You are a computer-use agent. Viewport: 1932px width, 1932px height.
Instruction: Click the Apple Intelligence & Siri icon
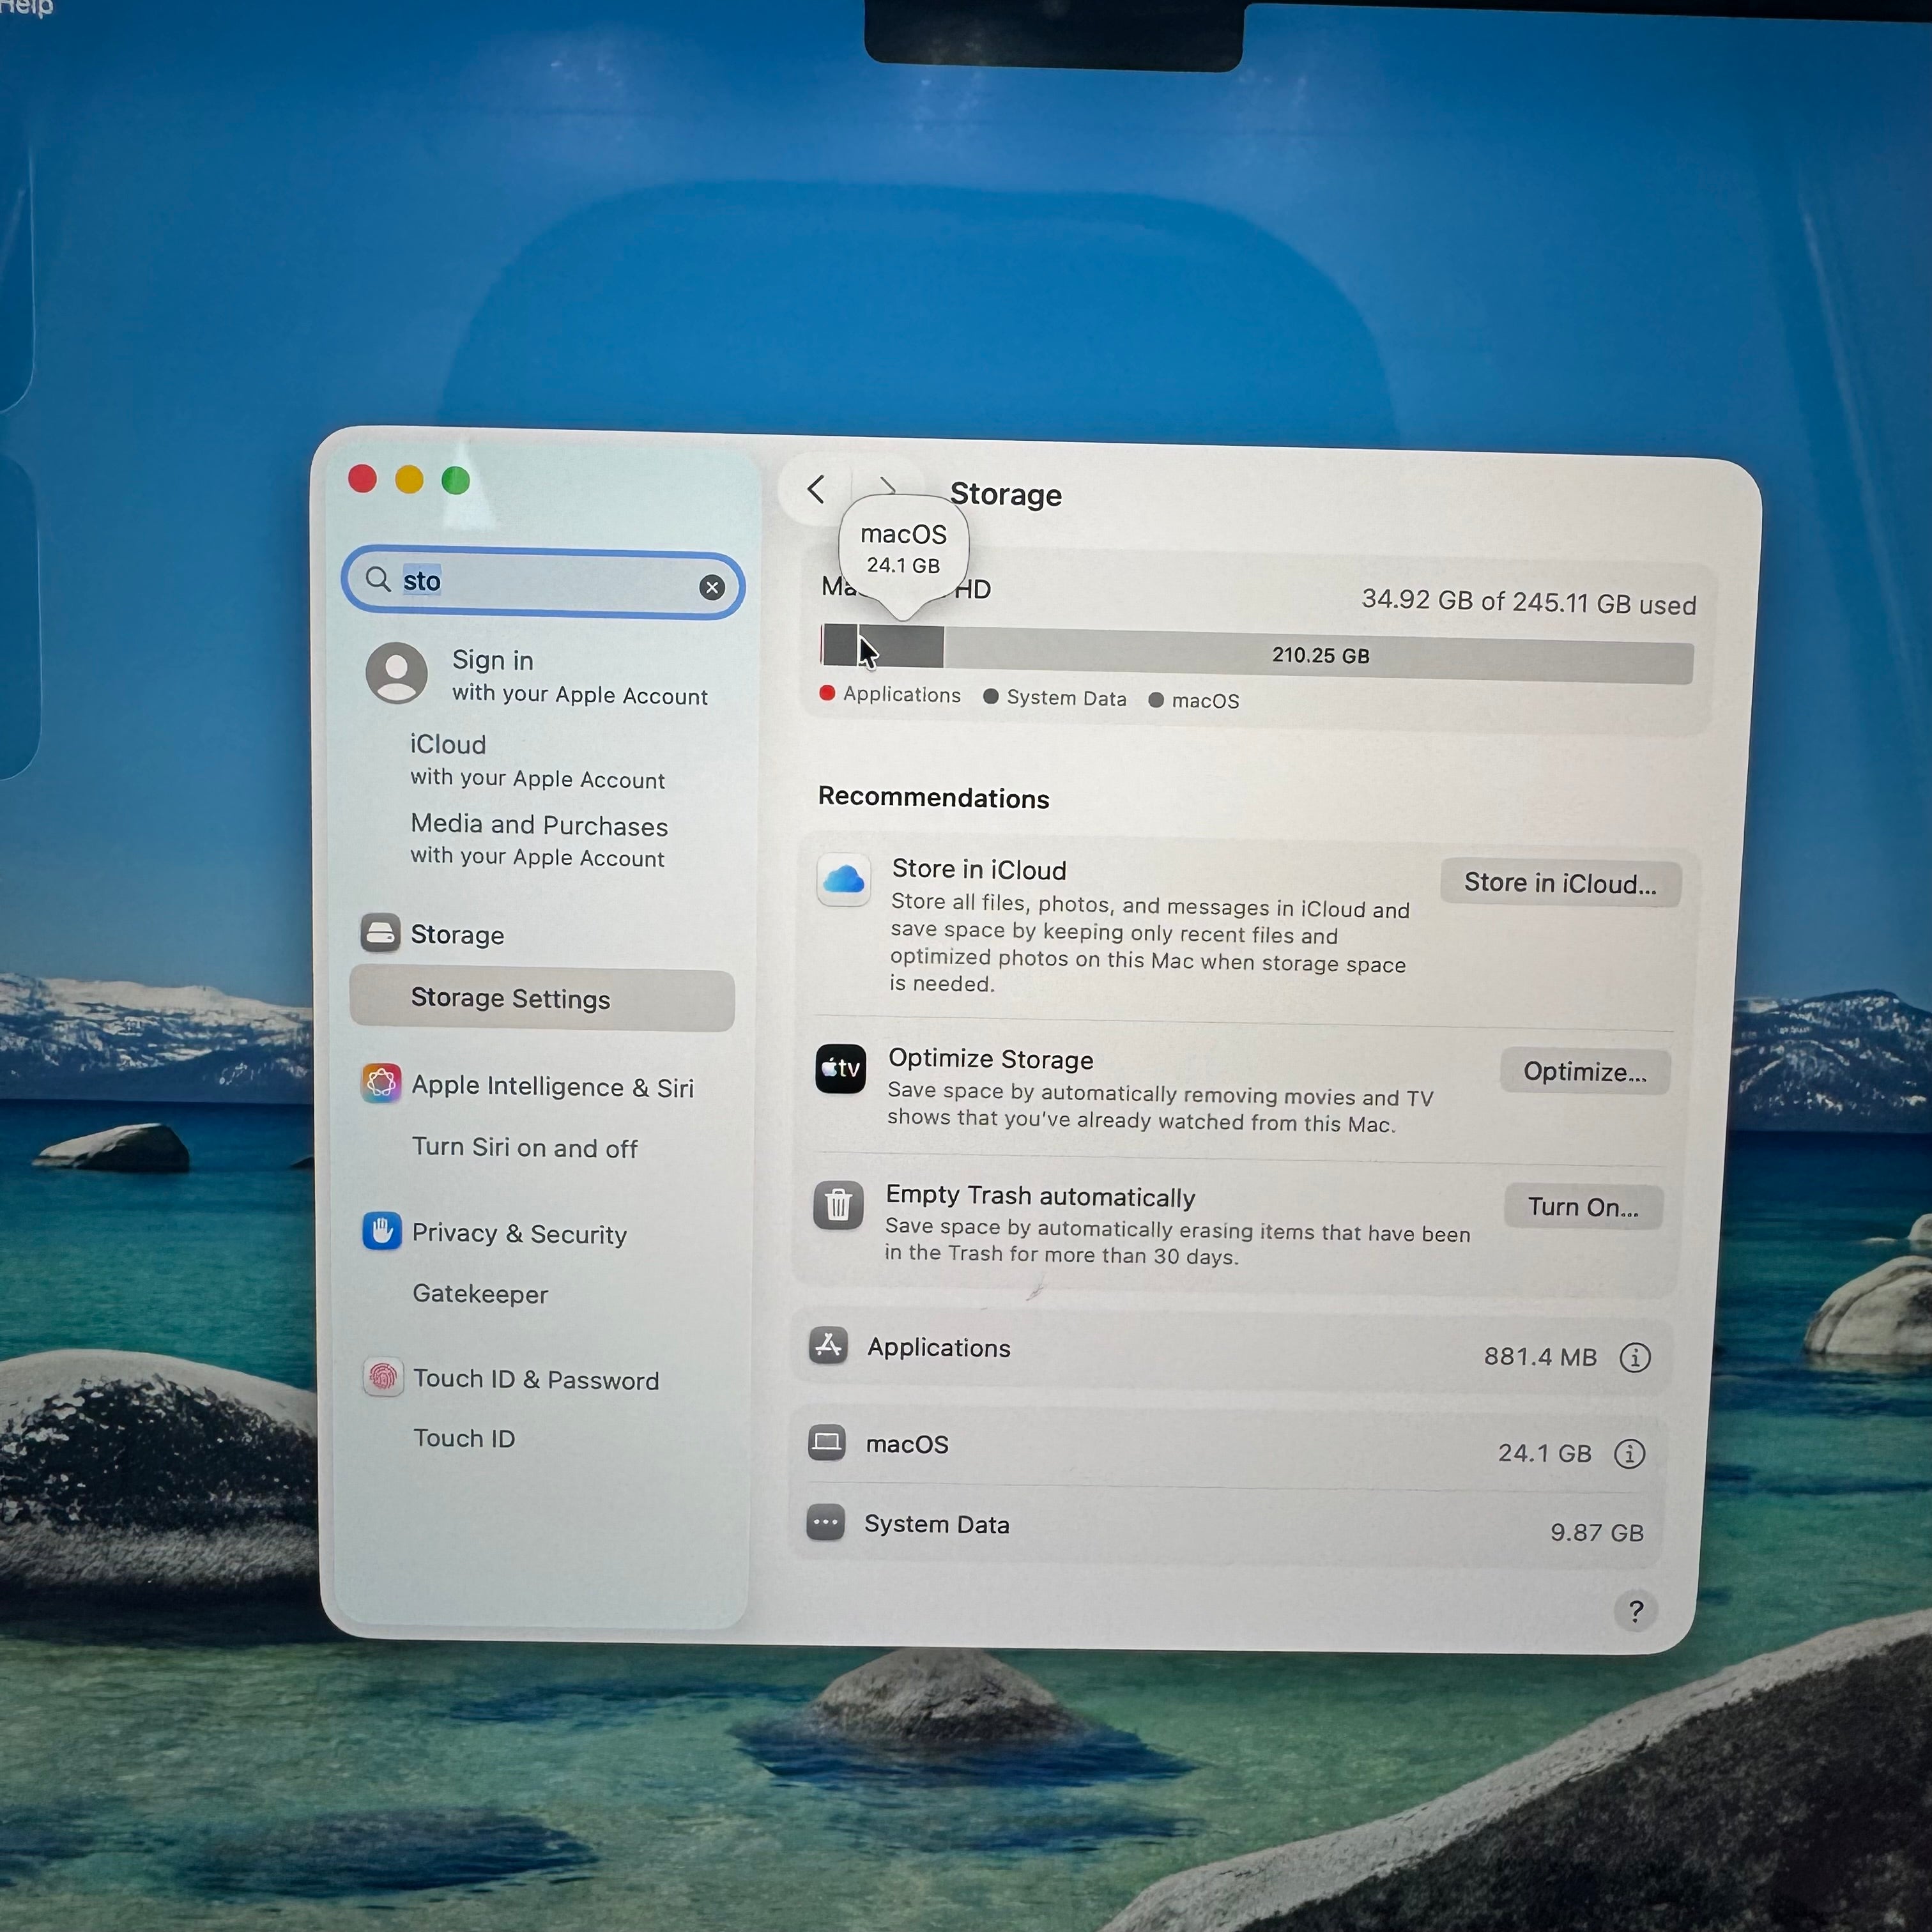381,1083
